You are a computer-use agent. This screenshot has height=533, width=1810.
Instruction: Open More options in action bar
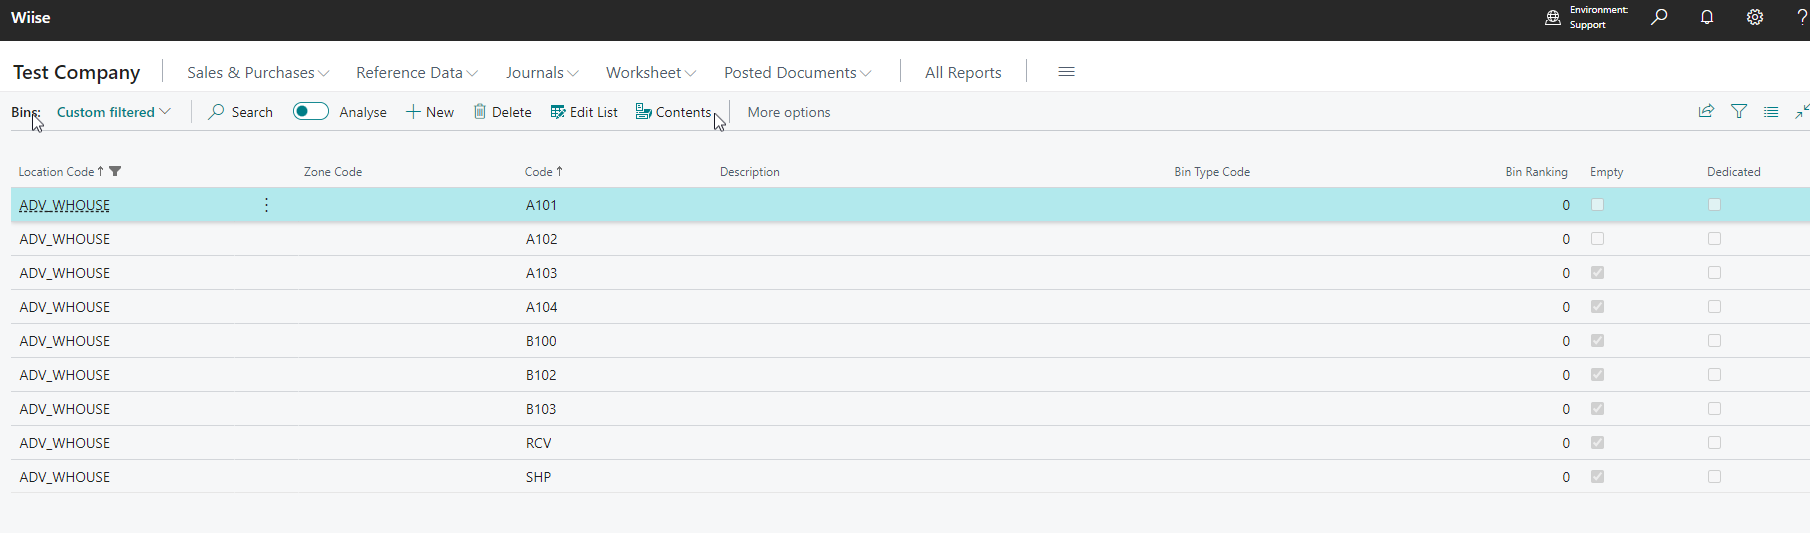788,112
